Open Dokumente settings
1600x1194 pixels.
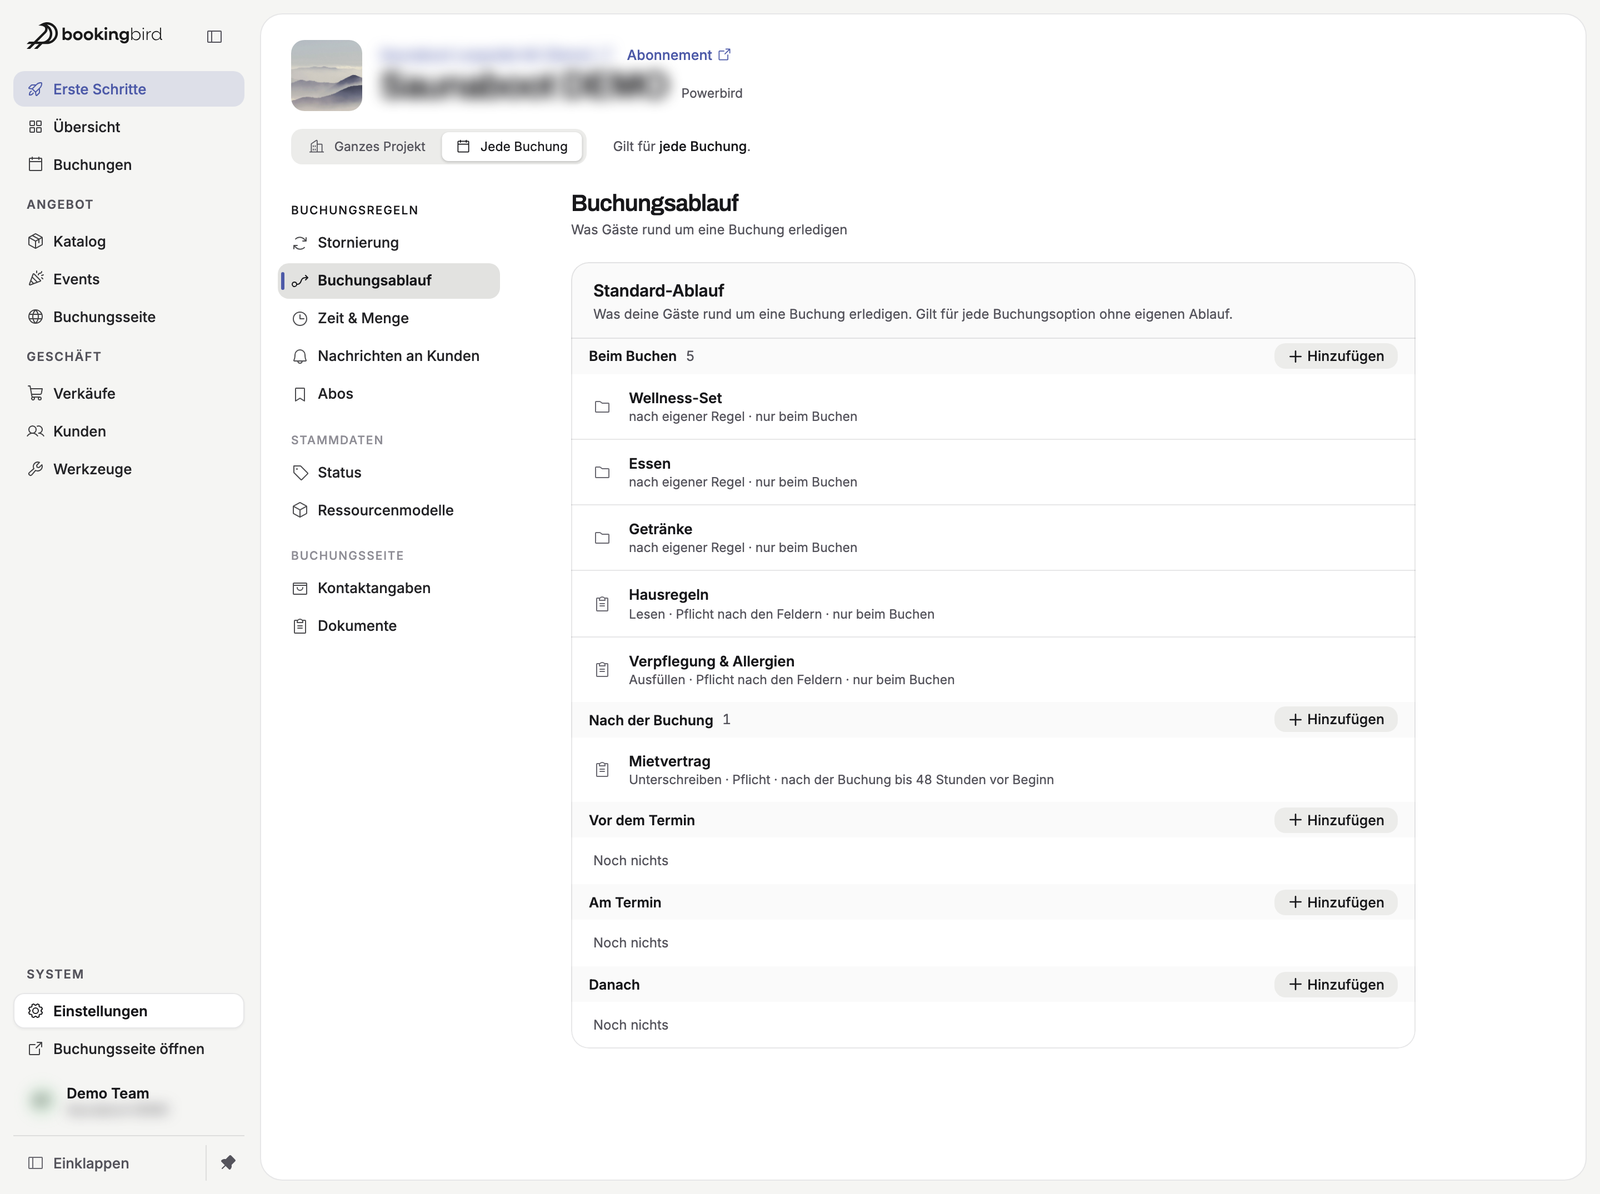tap(389, 626)
